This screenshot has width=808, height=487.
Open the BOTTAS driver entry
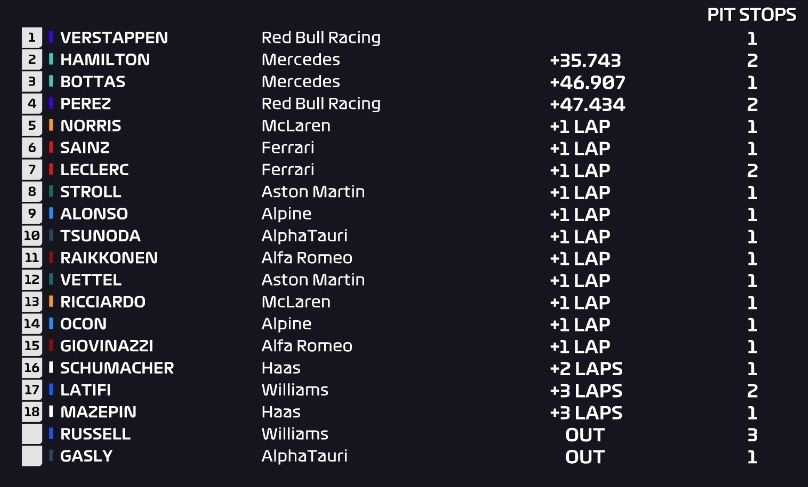[93, 81]
